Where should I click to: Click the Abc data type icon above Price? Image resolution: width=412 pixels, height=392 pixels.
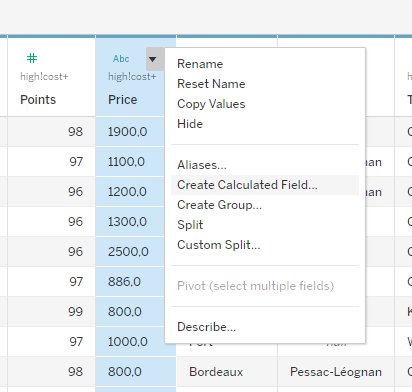click(121, 59)
